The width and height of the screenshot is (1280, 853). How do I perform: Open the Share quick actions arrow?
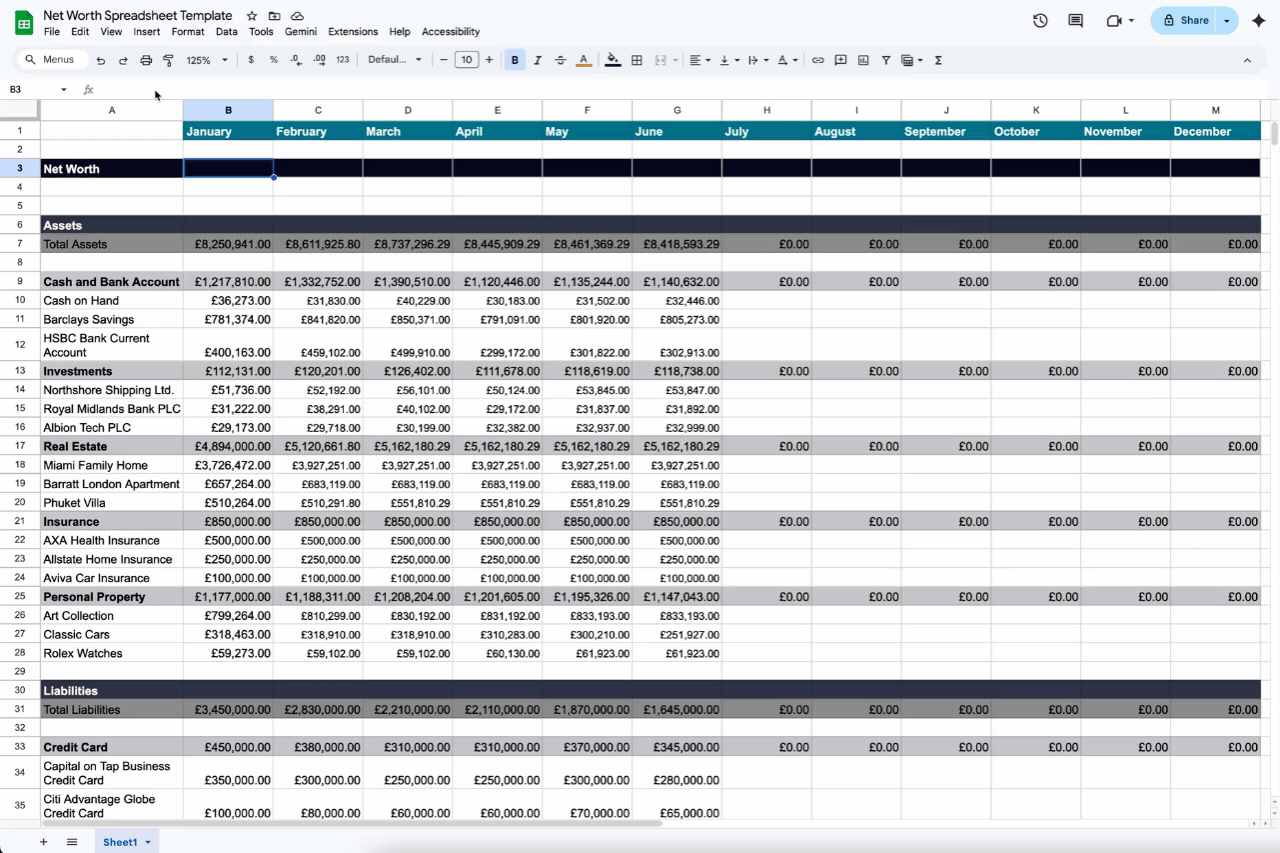1227,20
